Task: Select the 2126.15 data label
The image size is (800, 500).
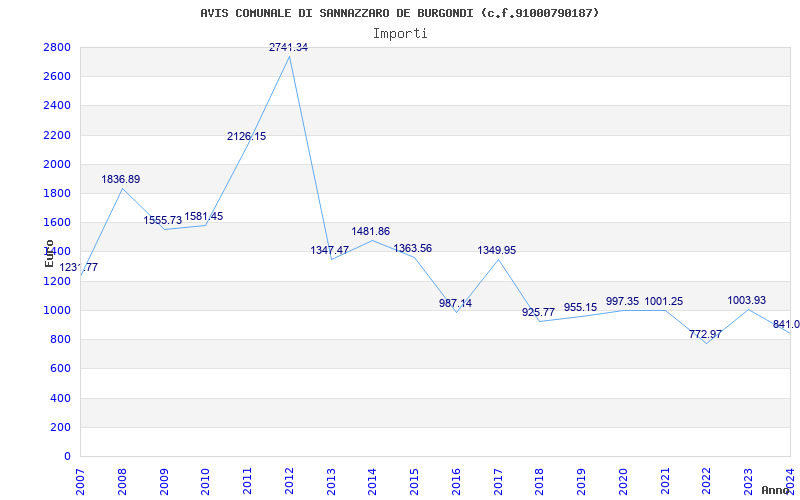Action: click(246, 136)
